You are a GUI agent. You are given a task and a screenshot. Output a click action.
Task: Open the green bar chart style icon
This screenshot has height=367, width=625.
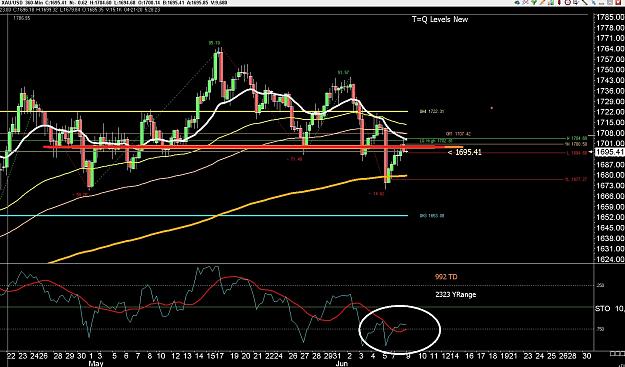551,2
